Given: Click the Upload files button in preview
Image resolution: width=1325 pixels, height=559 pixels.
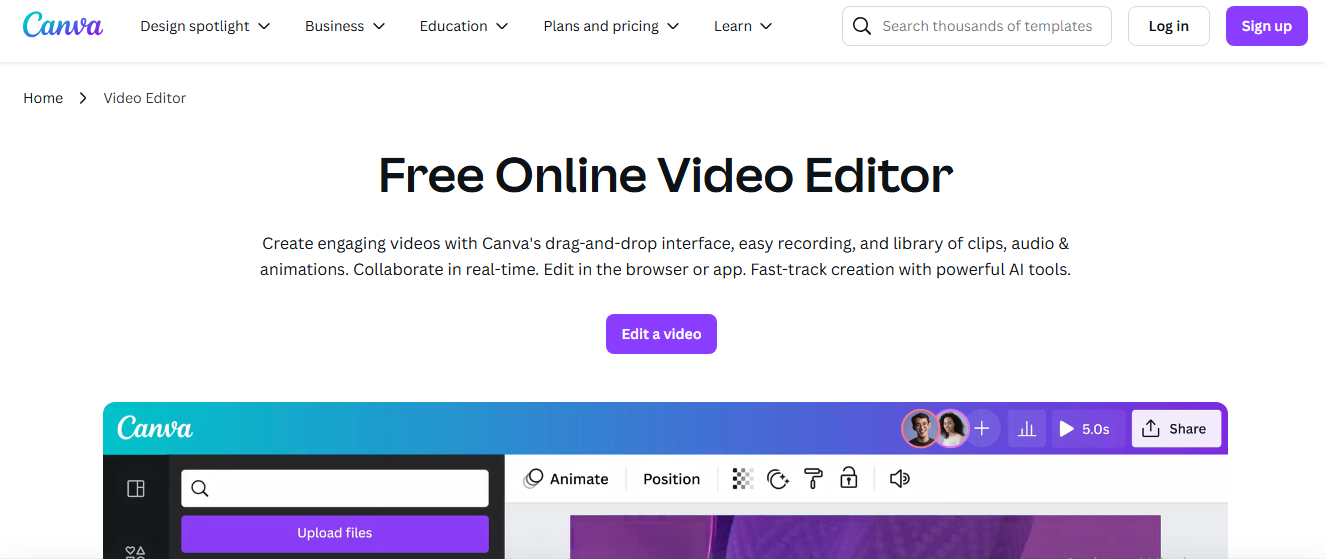Looking at the screenshot, I should pos(335,533).
